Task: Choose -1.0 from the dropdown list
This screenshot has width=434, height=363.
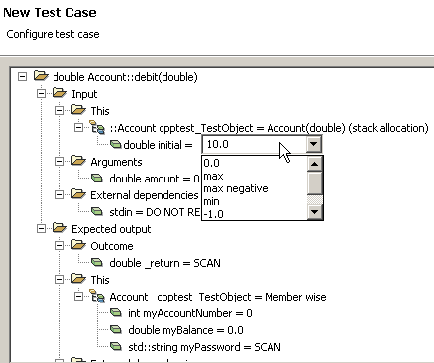Action: pos(254,214)
